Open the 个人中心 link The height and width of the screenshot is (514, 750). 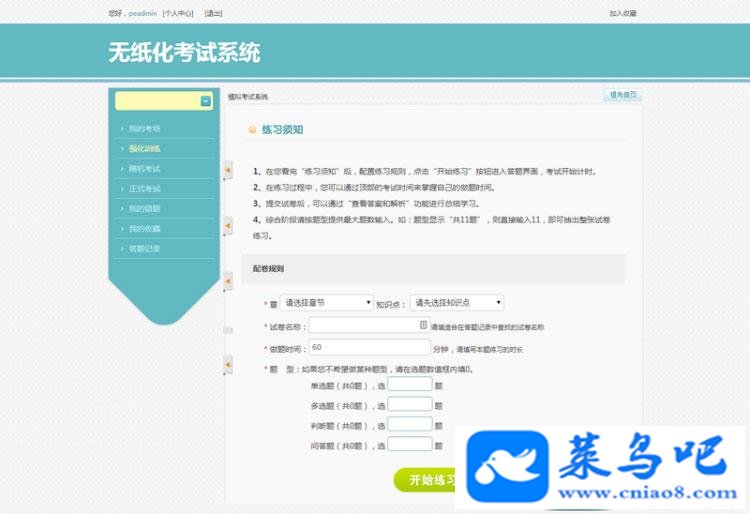[x=178, y=13]
